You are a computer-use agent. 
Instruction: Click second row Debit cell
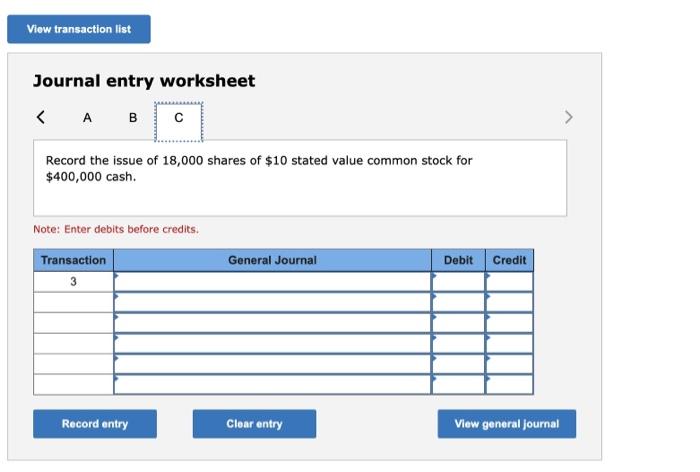tap(458, 302)
